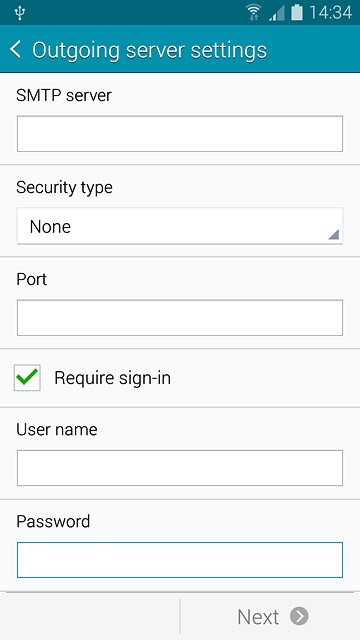Tap the Next button

pyautogui.click(x=270, y=616)
